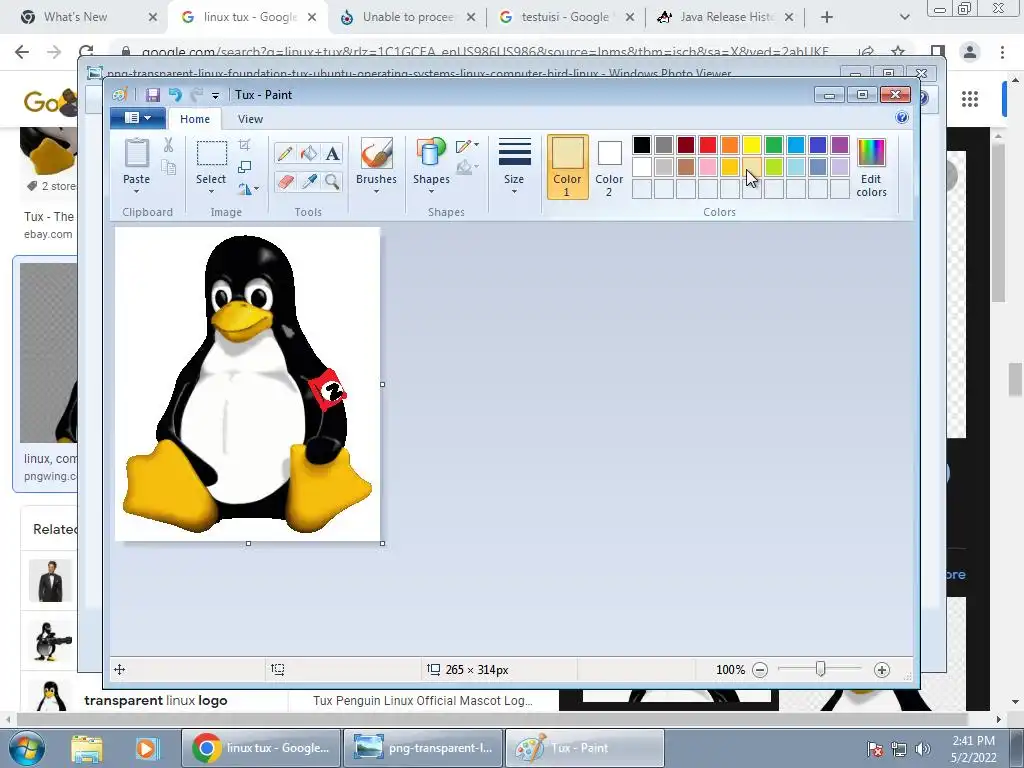1024x768 pixels.
Task: Pick the black color swatch
Action: tap(641, 144)
